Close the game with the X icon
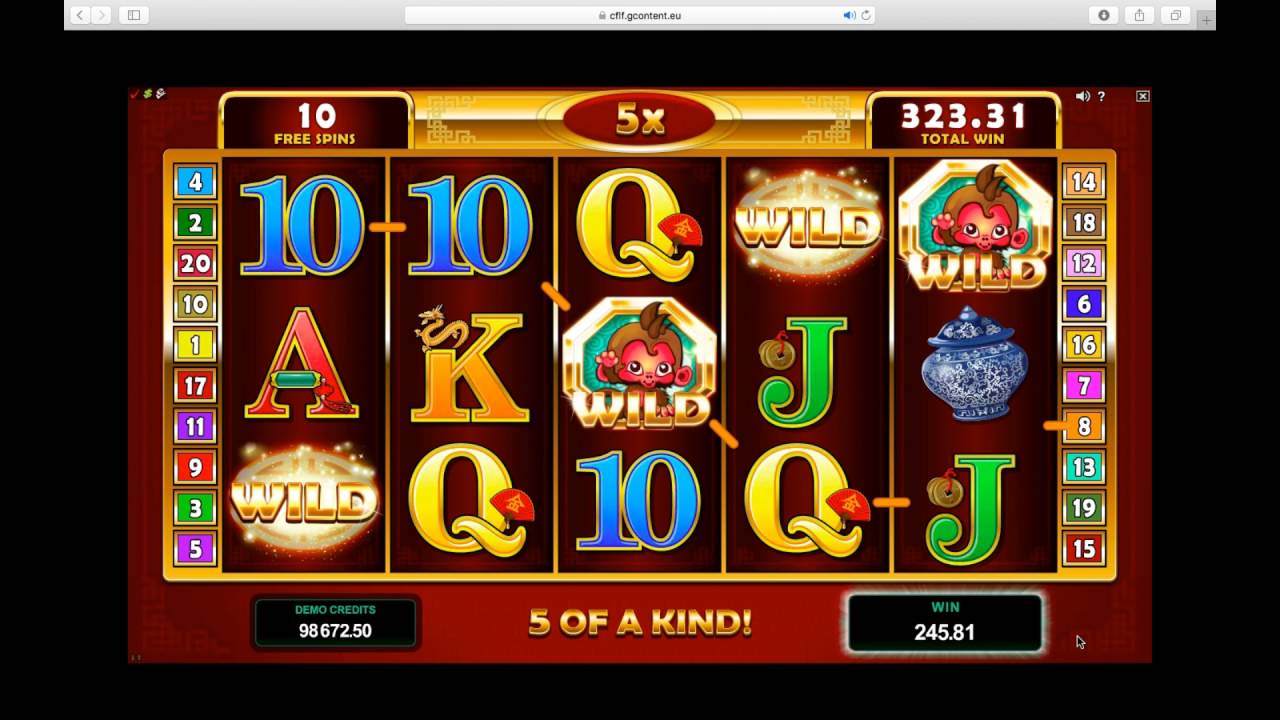 tap(1143, 96)
